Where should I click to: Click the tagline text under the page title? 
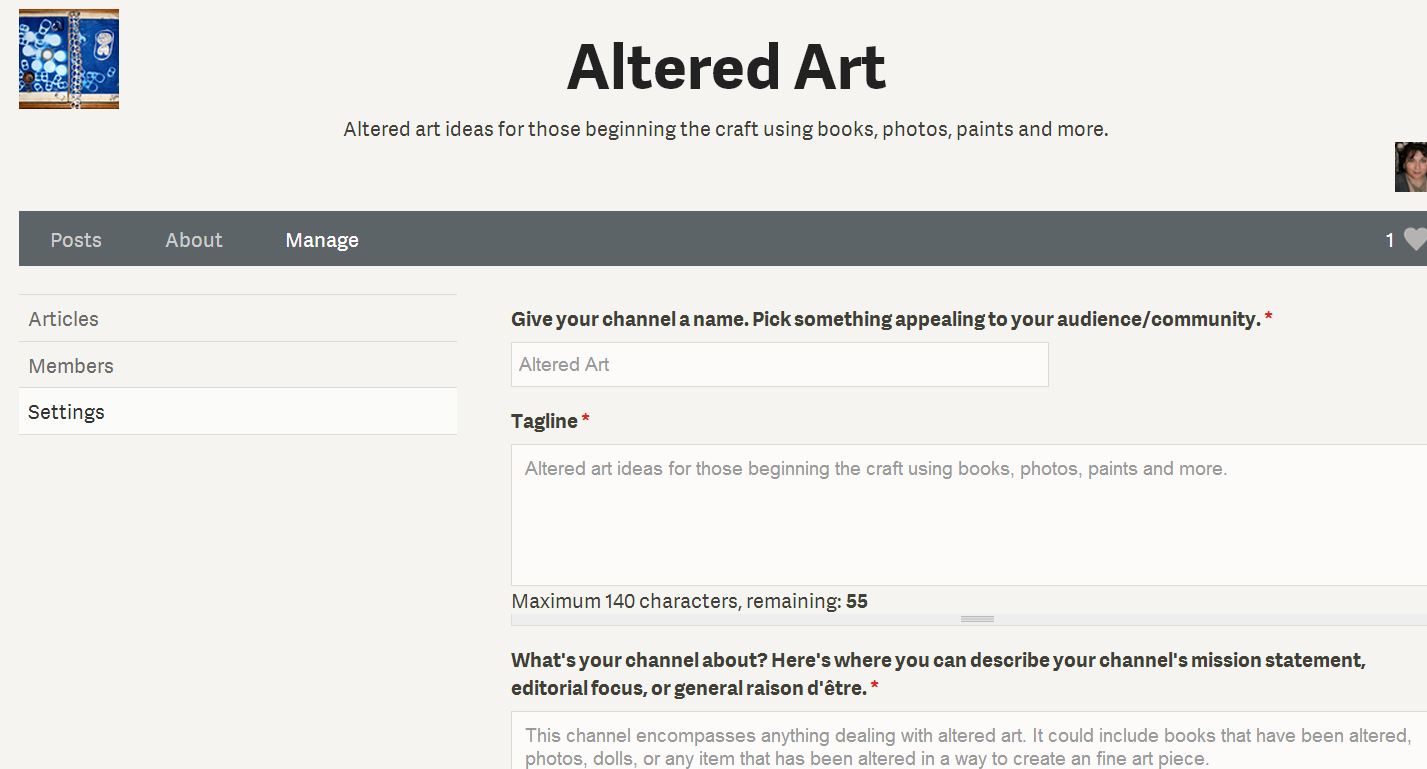click(725, 129)
